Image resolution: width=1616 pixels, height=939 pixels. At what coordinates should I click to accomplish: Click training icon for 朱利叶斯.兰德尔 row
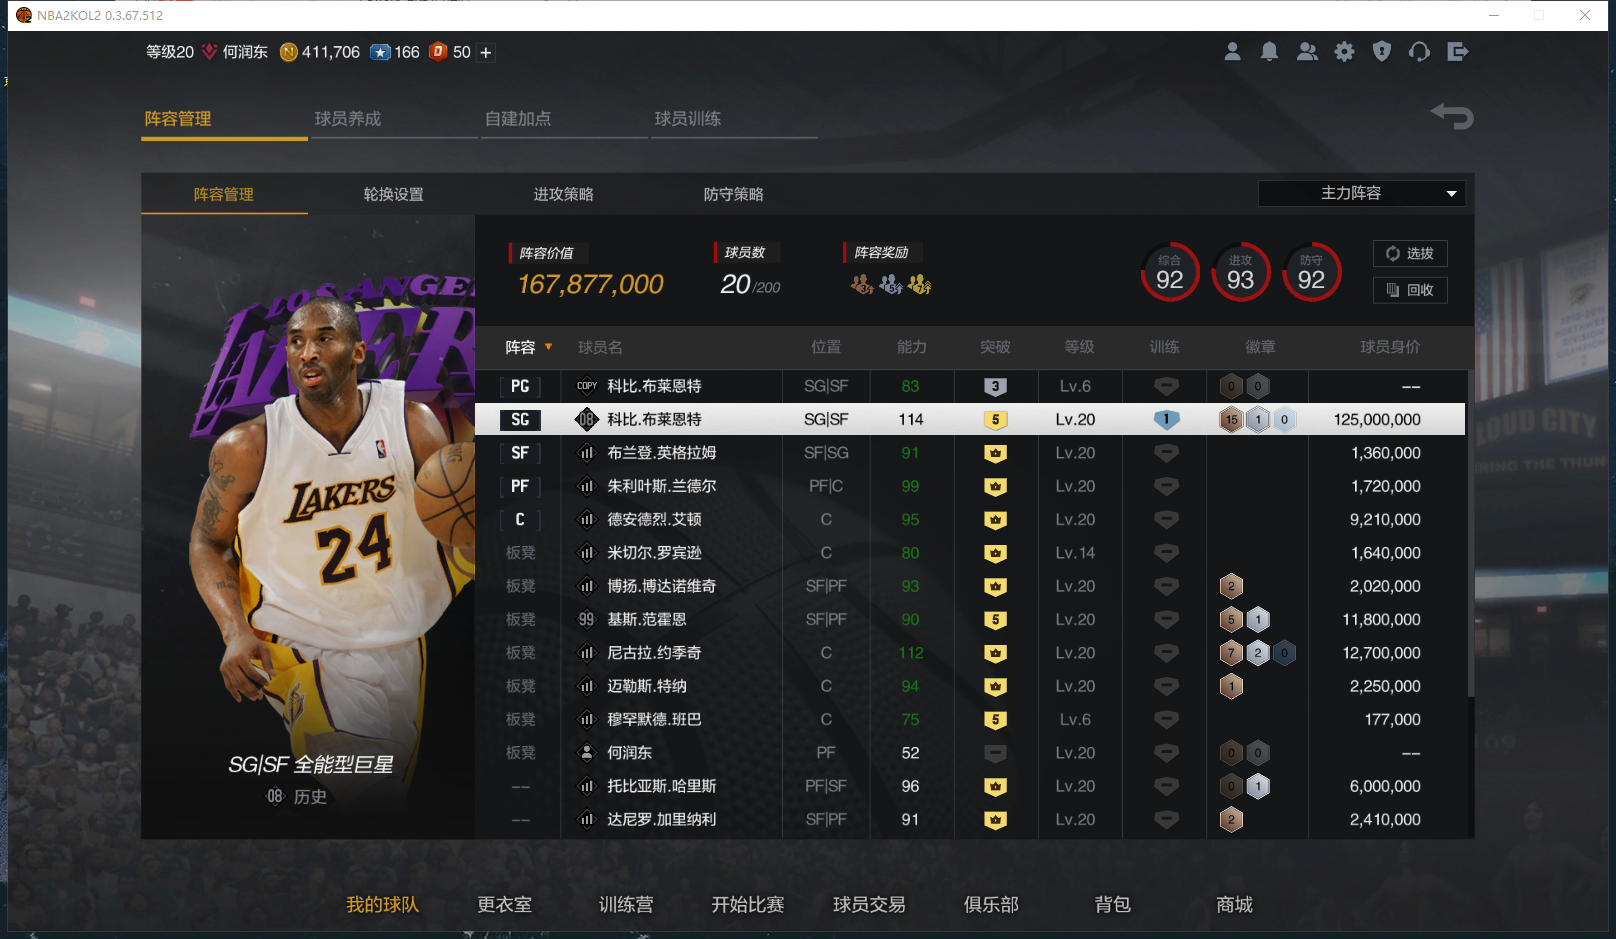click(x=1166, y=486)
